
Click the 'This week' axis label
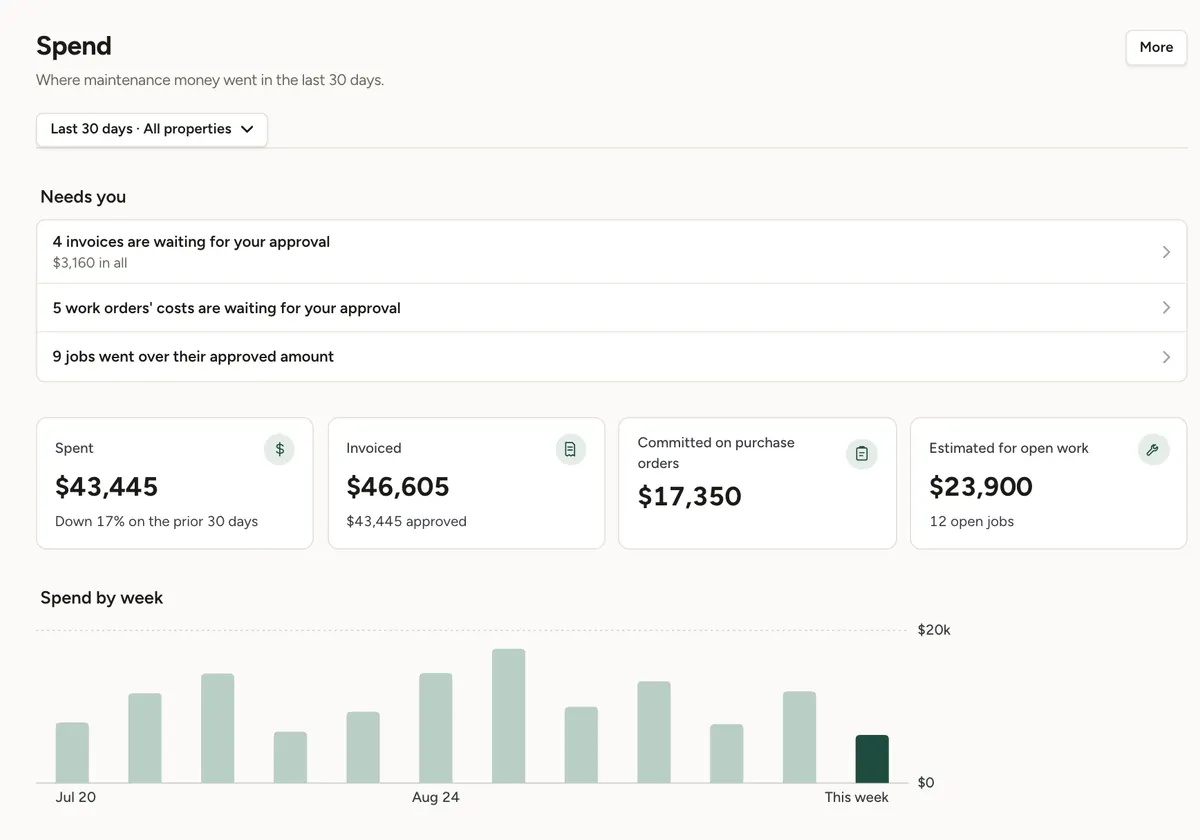(857, 797)
